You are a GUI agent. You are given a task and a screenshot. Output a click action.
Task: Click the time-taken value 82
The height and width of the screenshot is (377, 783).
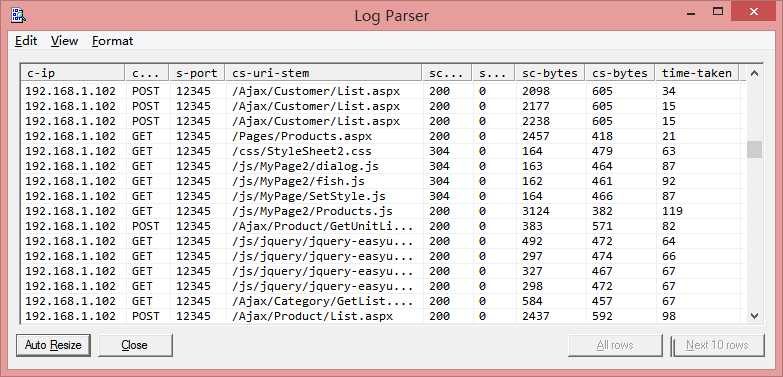pyautogui.click(x=669, y=226)
